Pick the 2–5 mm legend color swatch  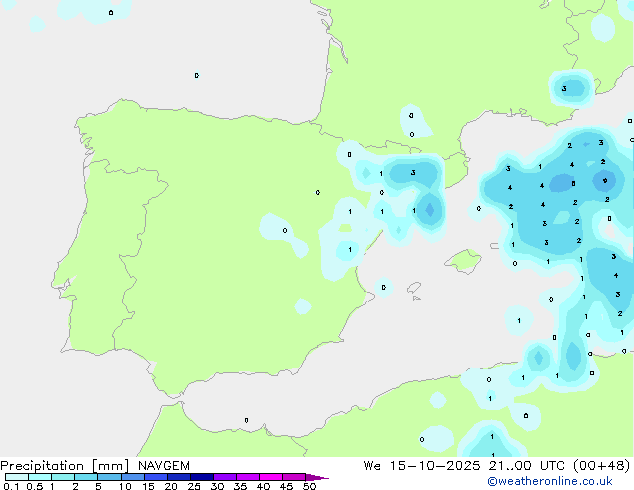[86, 477]
